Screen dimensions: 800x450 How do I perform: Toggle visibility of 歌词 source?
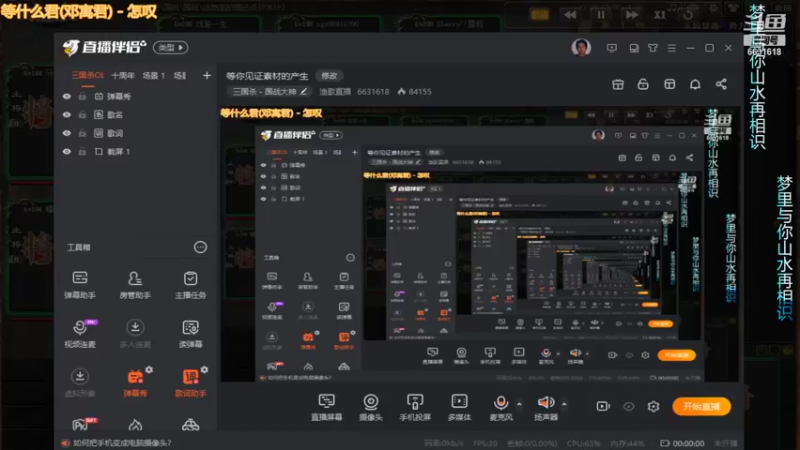[67, 133]
